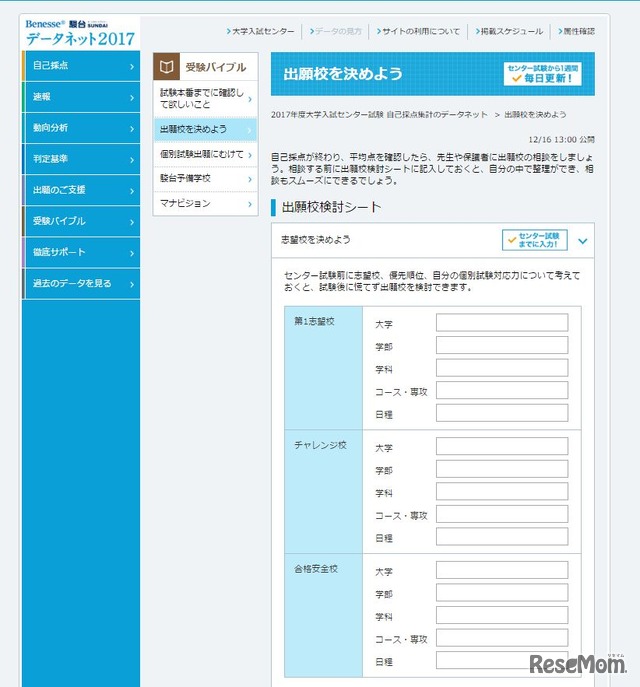
Task: Click the 学科 field for 第1志望校
Action: coord(502,368)
